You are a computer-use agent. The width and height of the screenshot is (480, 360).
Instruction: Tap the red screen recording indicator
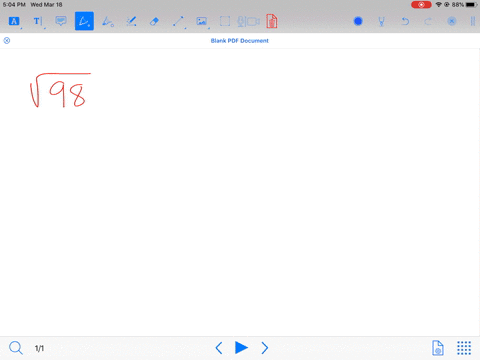pyautogui.click(x=421, y=5)
